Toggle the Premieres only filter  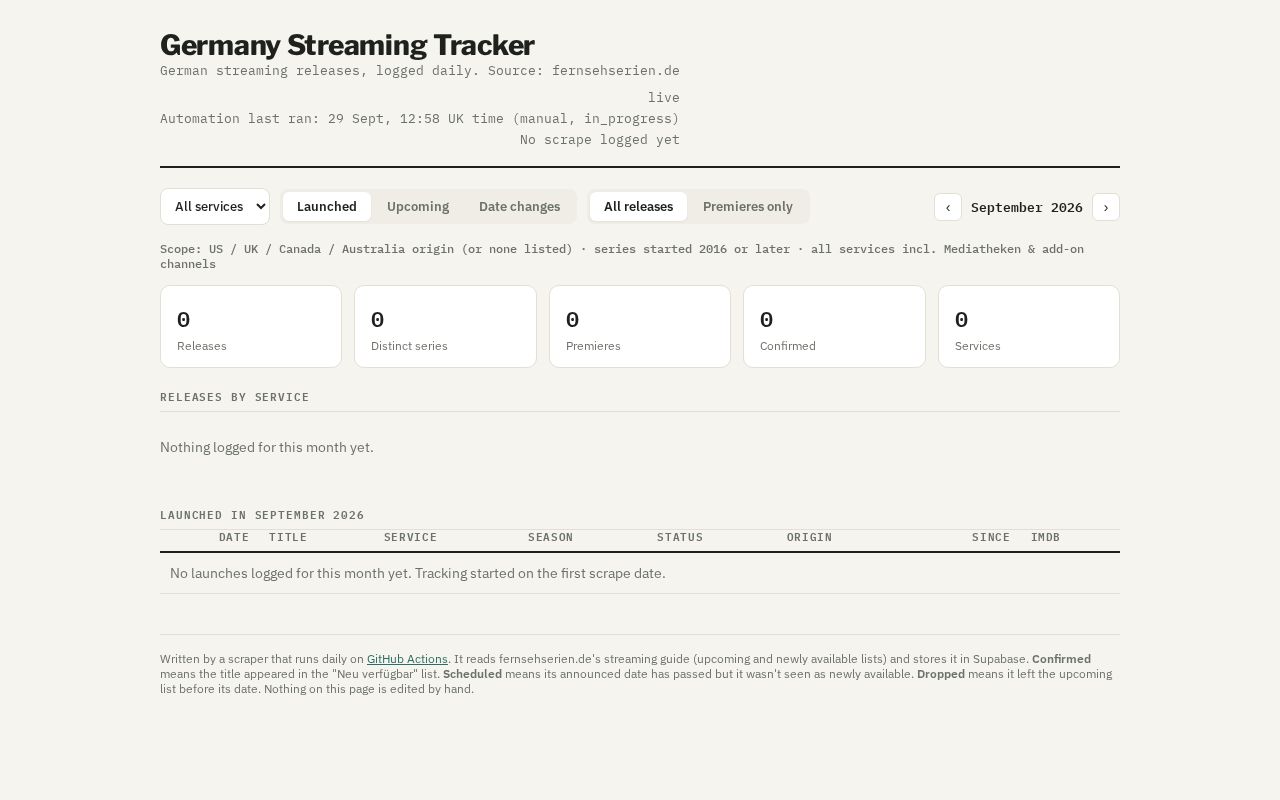[x=748, y=207]
